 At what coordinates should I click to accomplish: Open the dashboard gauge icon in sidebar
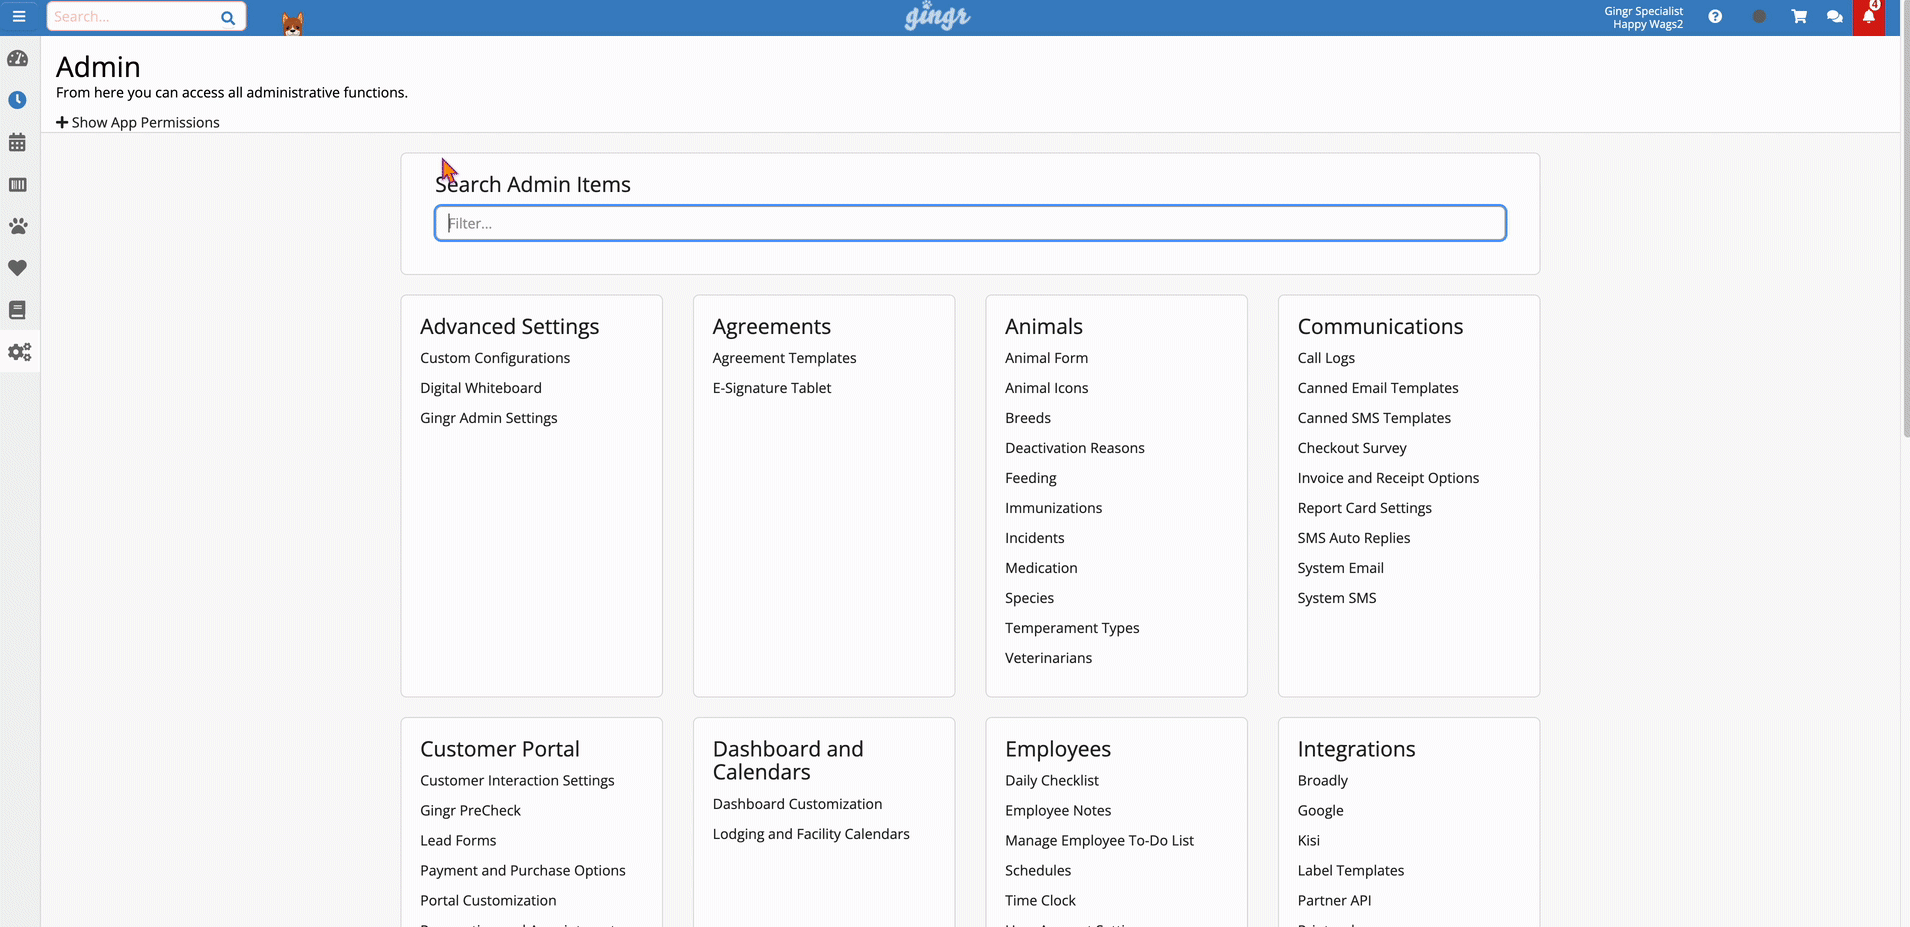click(18, 59)
